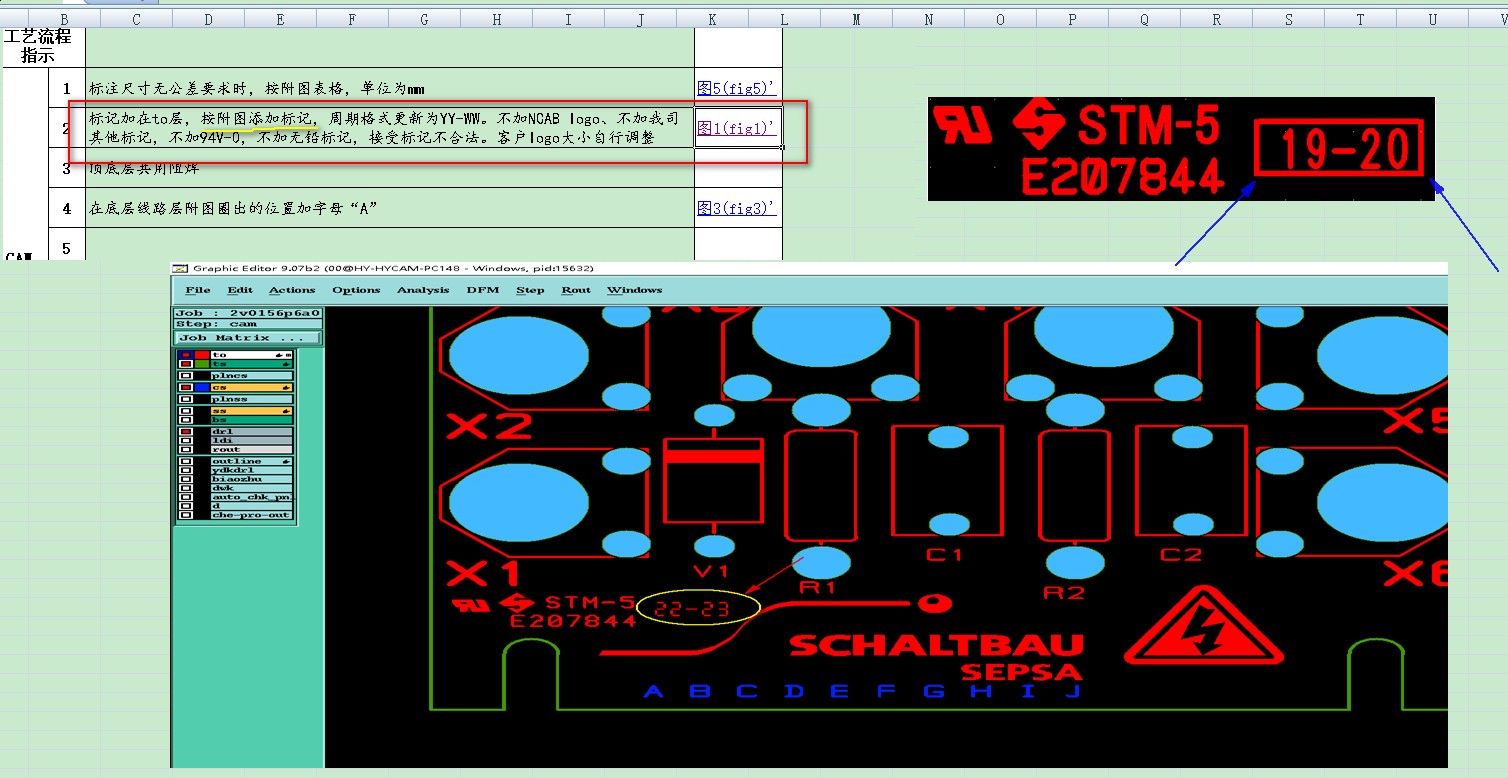Select spreadsheet column header U
The height and width of the screenshot is (778, 1508).
[x=1432, y=19]
